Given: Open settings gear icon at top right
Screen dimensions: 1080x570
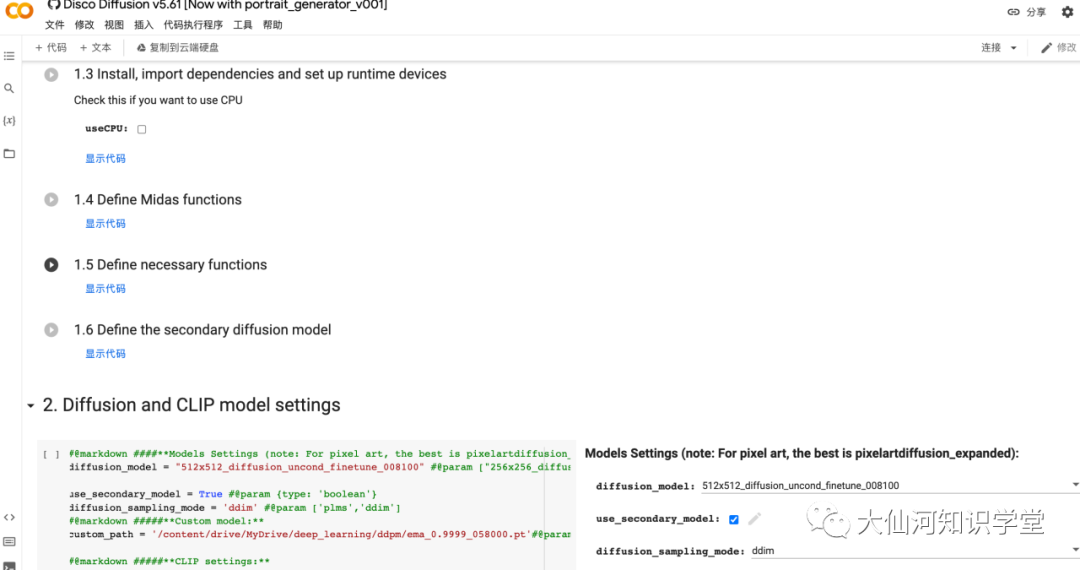Looking at the screenshot, I should [1067, 12].
